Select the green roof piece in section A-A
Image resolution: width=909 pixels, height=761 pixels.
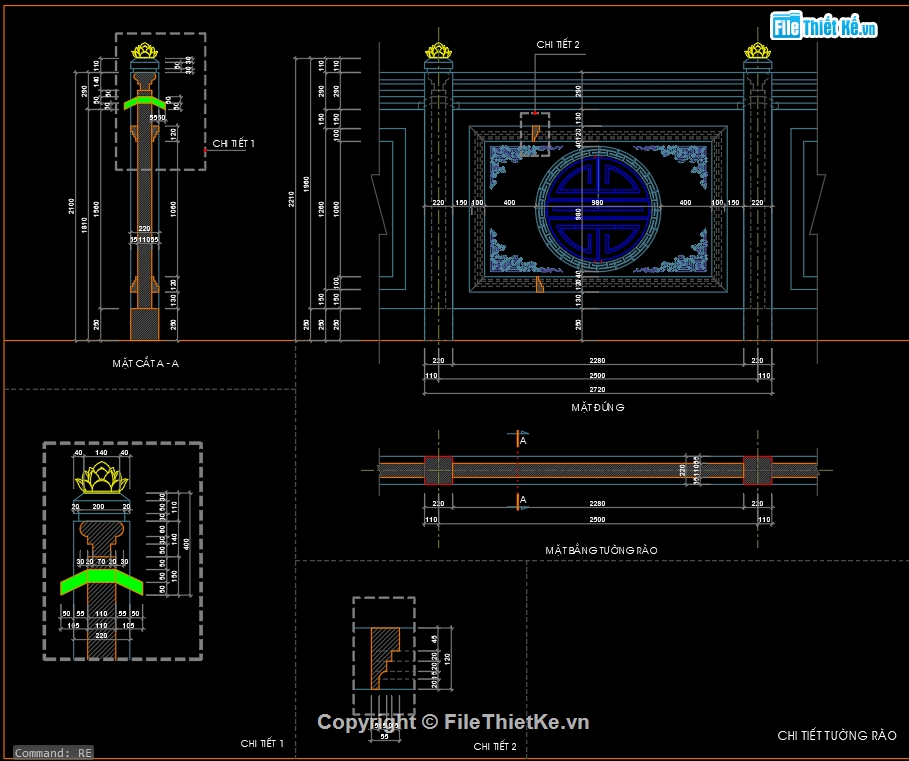144,103
